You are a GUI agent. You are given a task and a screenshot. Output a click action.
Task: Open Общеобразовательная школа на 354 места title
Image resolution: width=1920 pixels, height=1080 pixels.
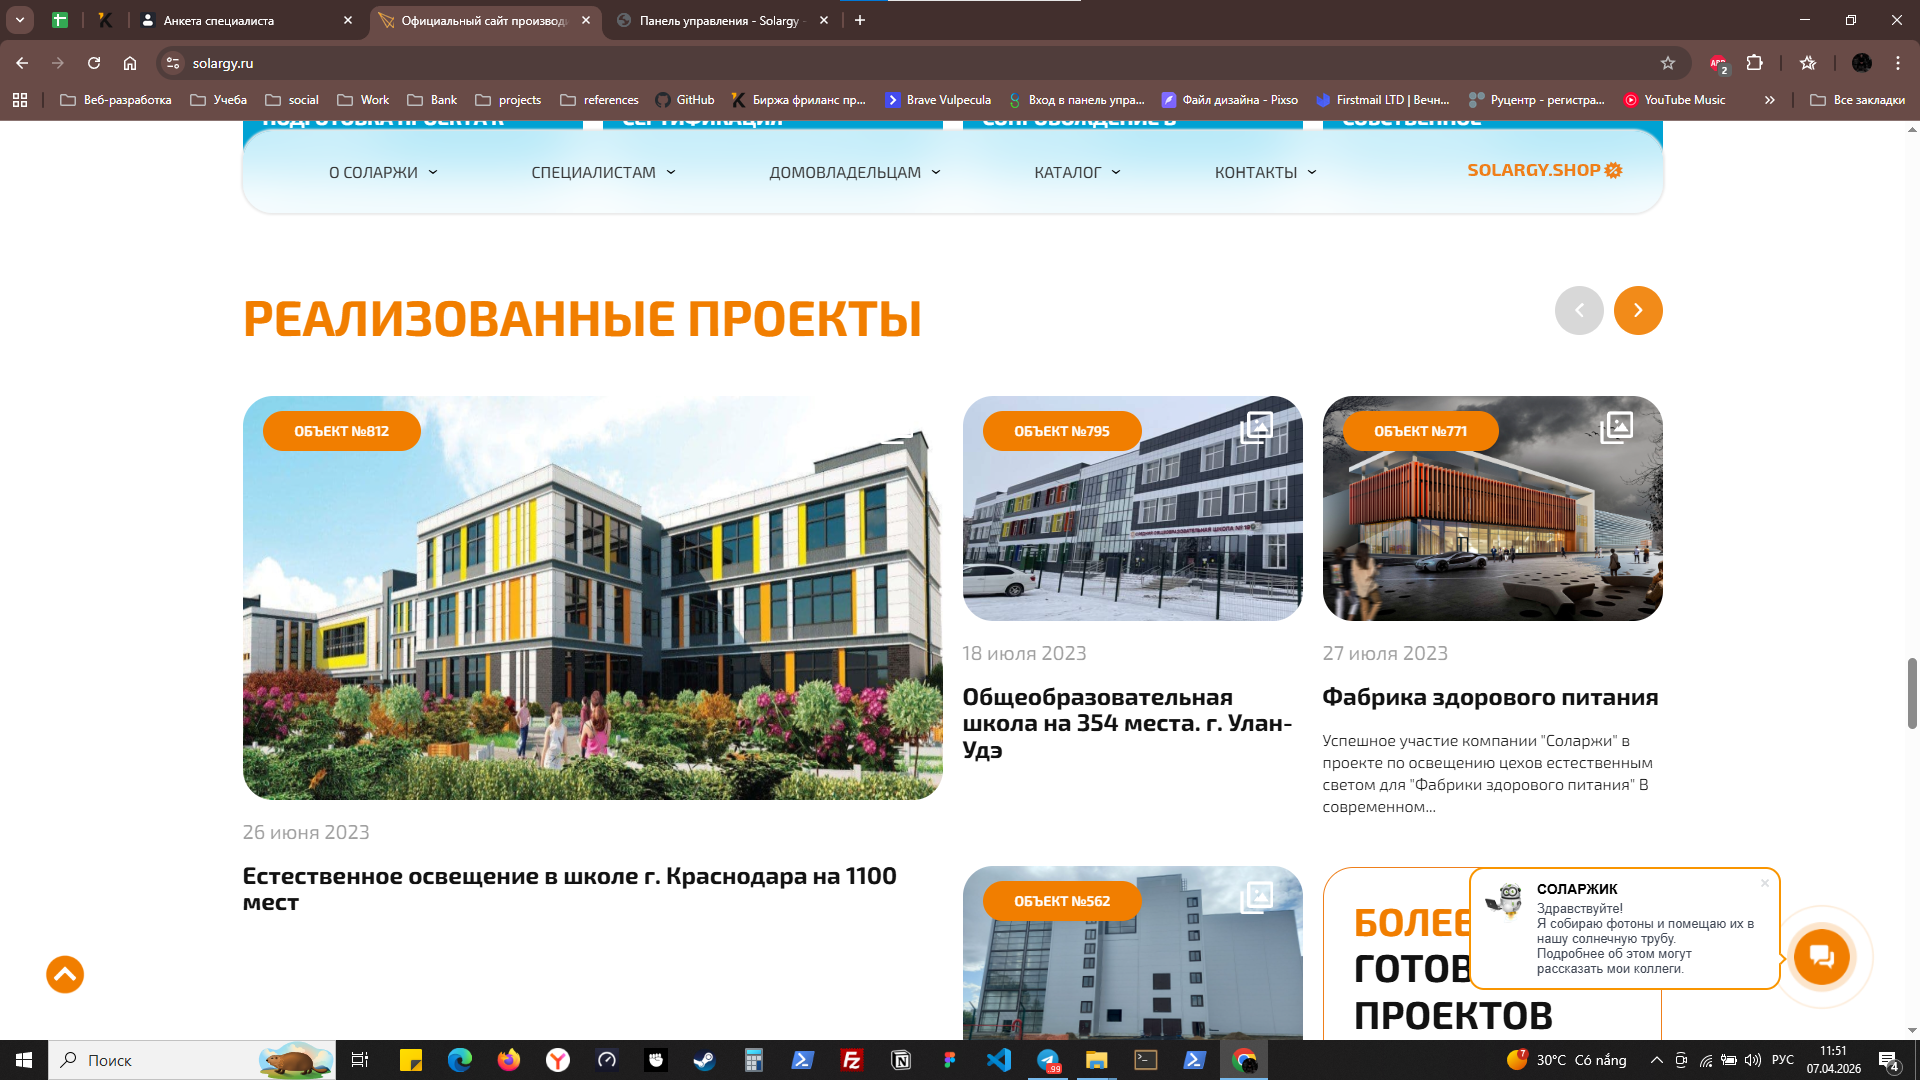[1127, 723]
